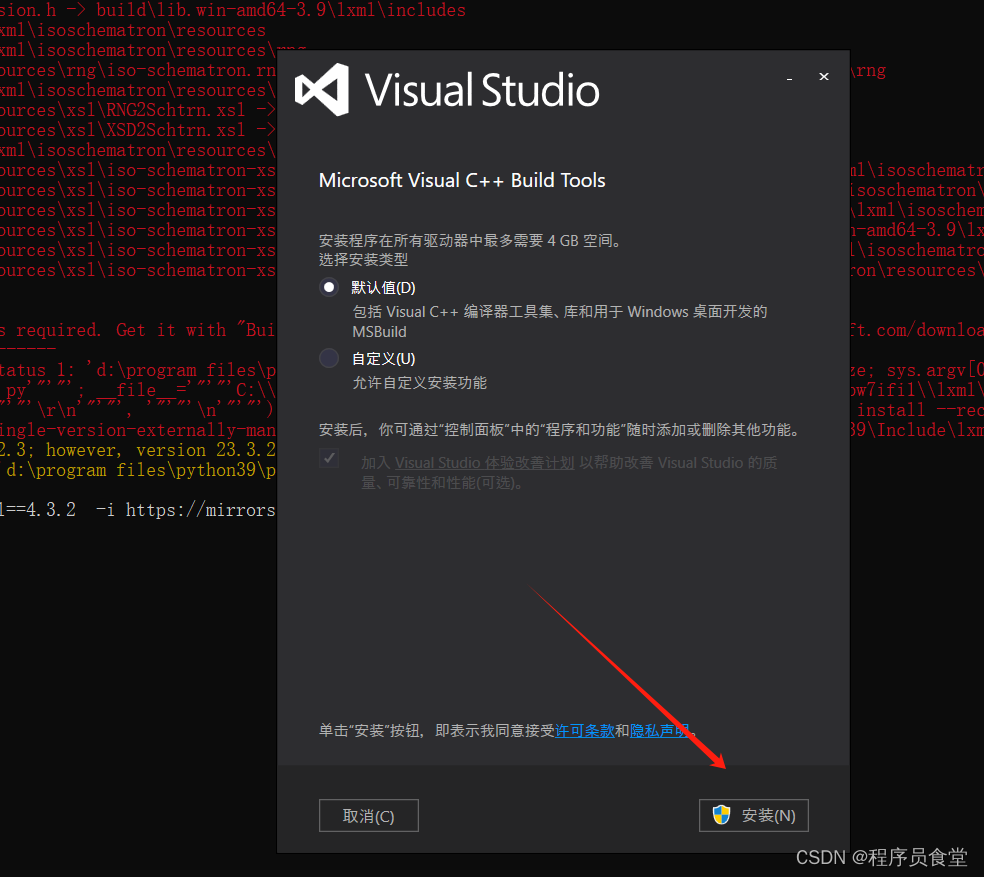The height and width of the screenshot is (877, 984).
Task: Click the 安装(N) install button
Action: point(754,815)
